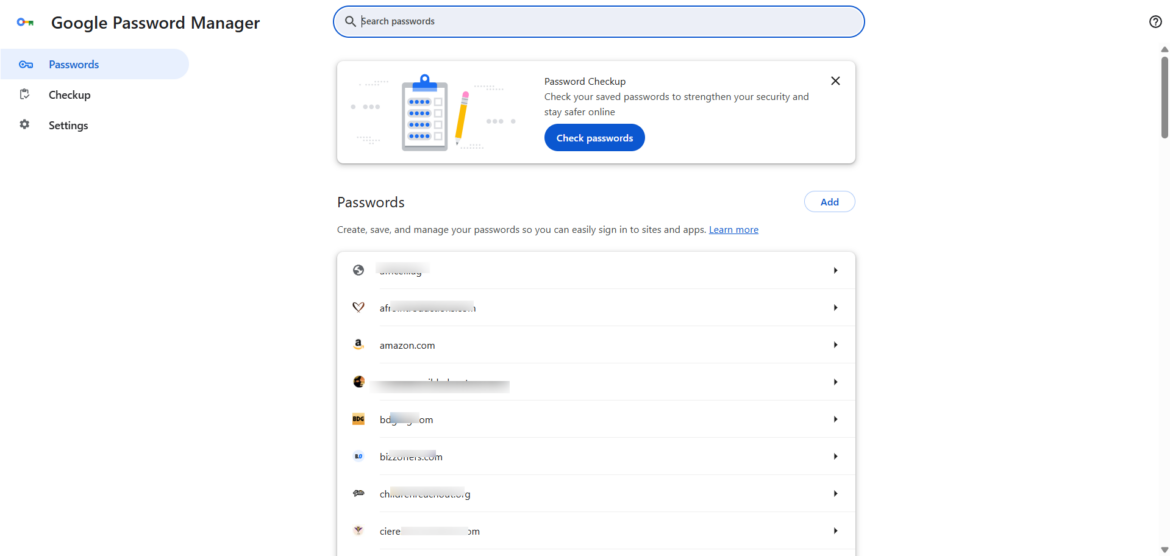Image resolution: width=1170 pixels, height=556 pixels.
Task: Click the Checkup clipboard icon in sidebar
Action: [x=25, y=95]
